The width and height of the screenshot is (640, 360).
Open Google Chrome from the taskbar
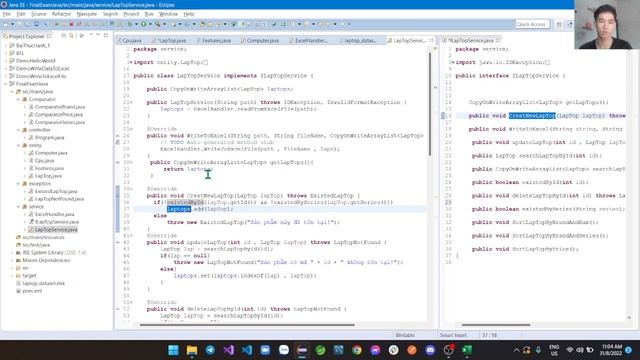(x=357, y=350)
